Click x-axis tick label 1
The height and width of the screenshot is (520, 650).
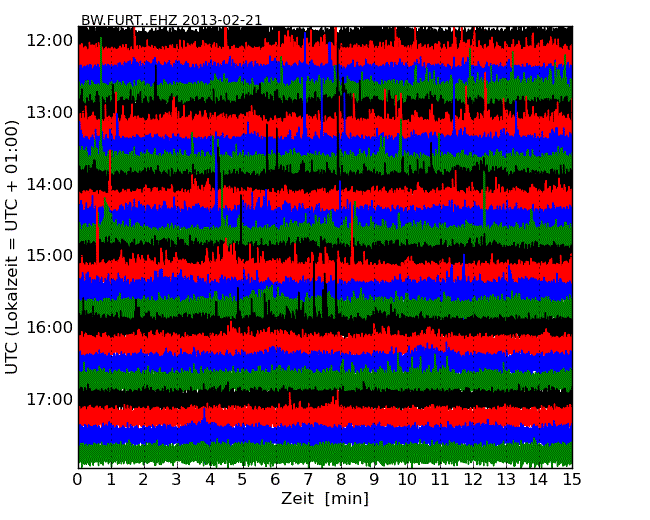click(111, 480)
